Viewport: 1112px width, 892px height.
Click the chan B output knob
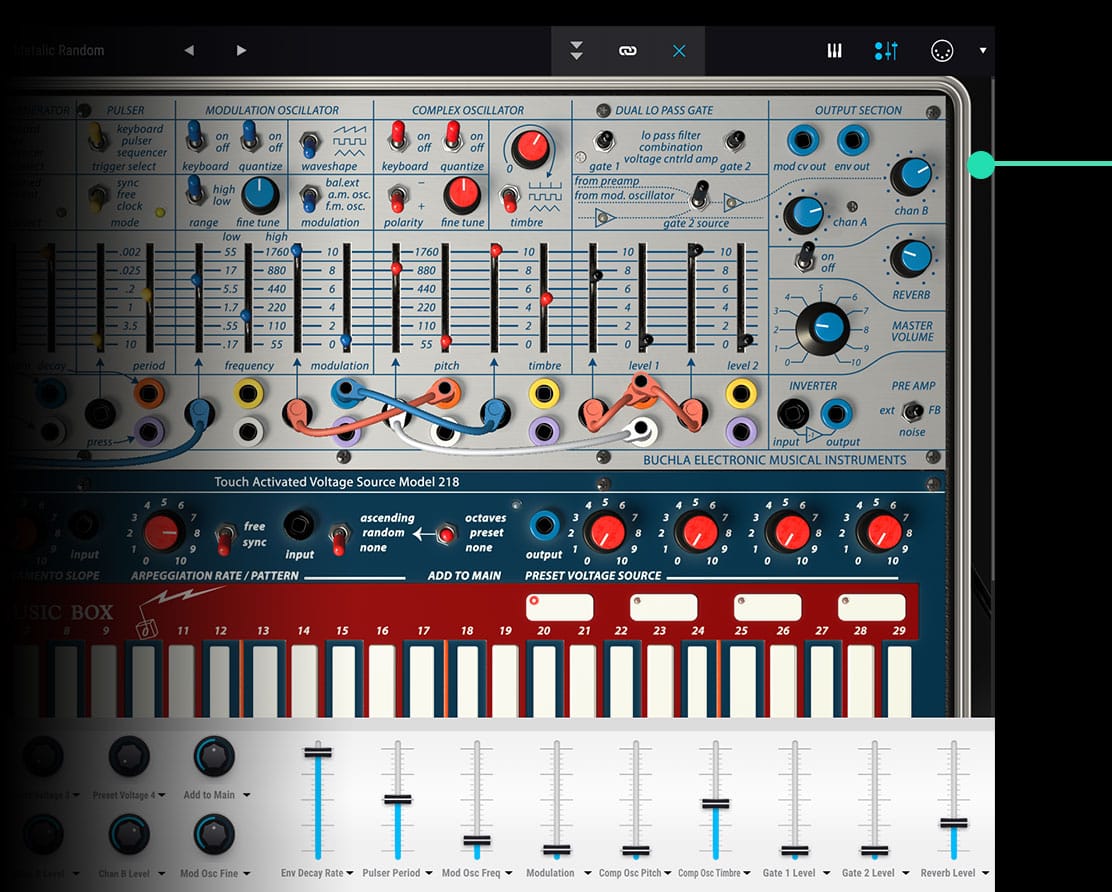911,176
